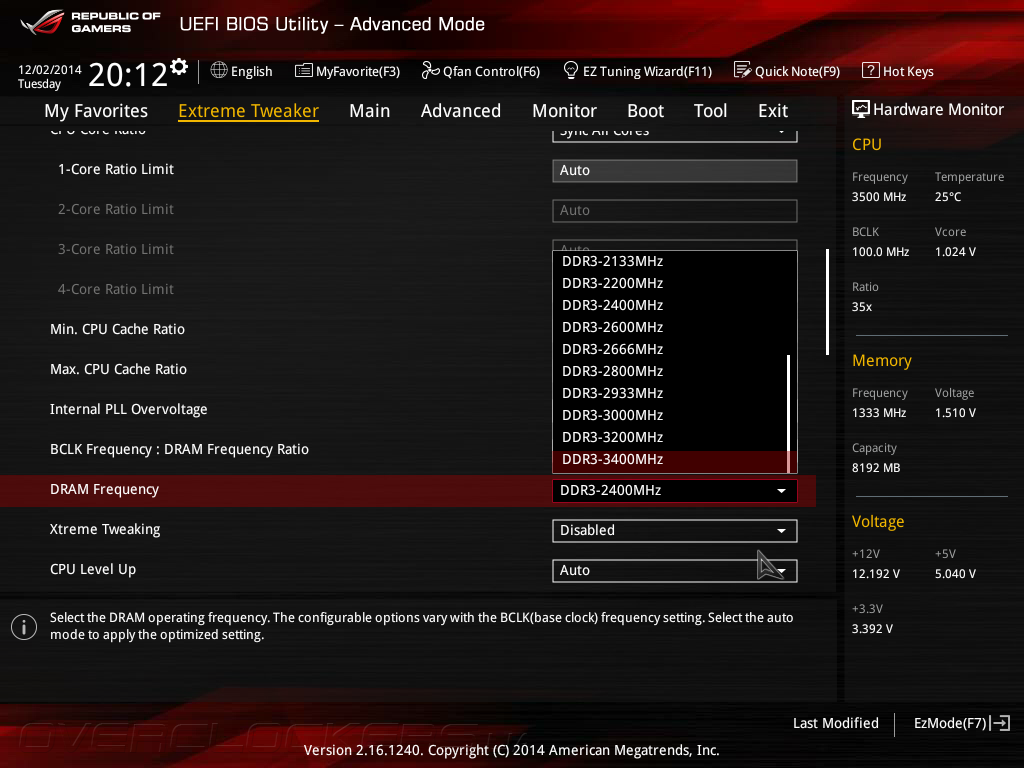1024x768 pixels.
Task: Click the info icon beside help text
Action: pos(24,627)
